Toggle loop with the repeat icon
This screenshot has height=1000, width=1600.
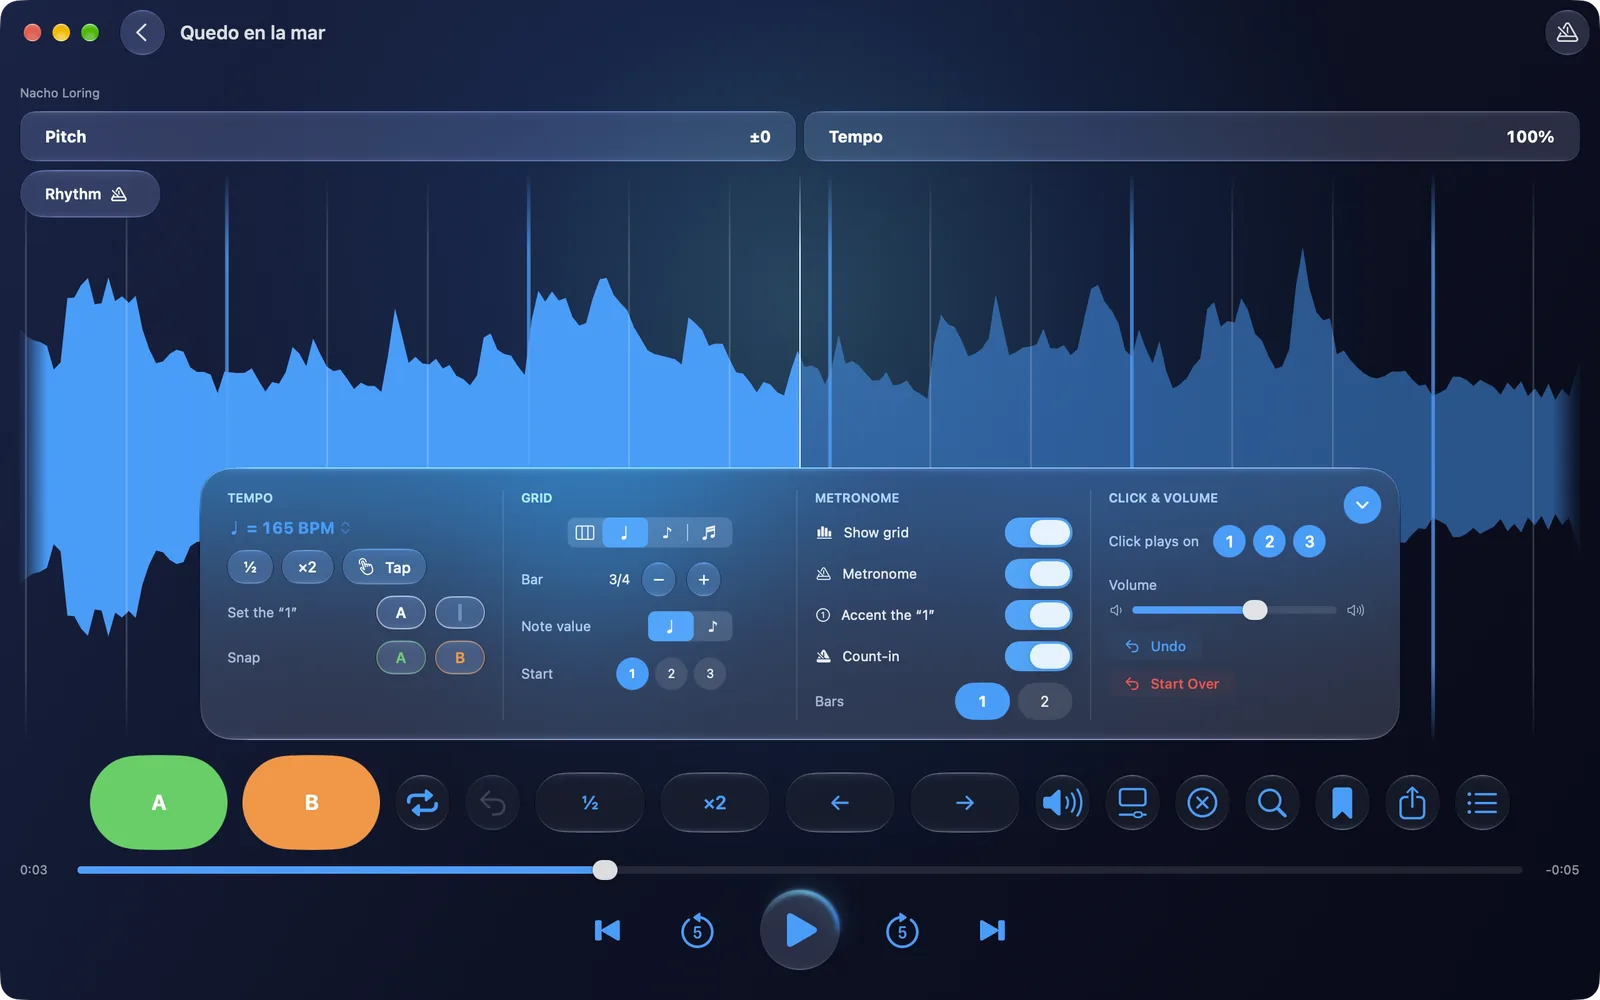[422, 802]
